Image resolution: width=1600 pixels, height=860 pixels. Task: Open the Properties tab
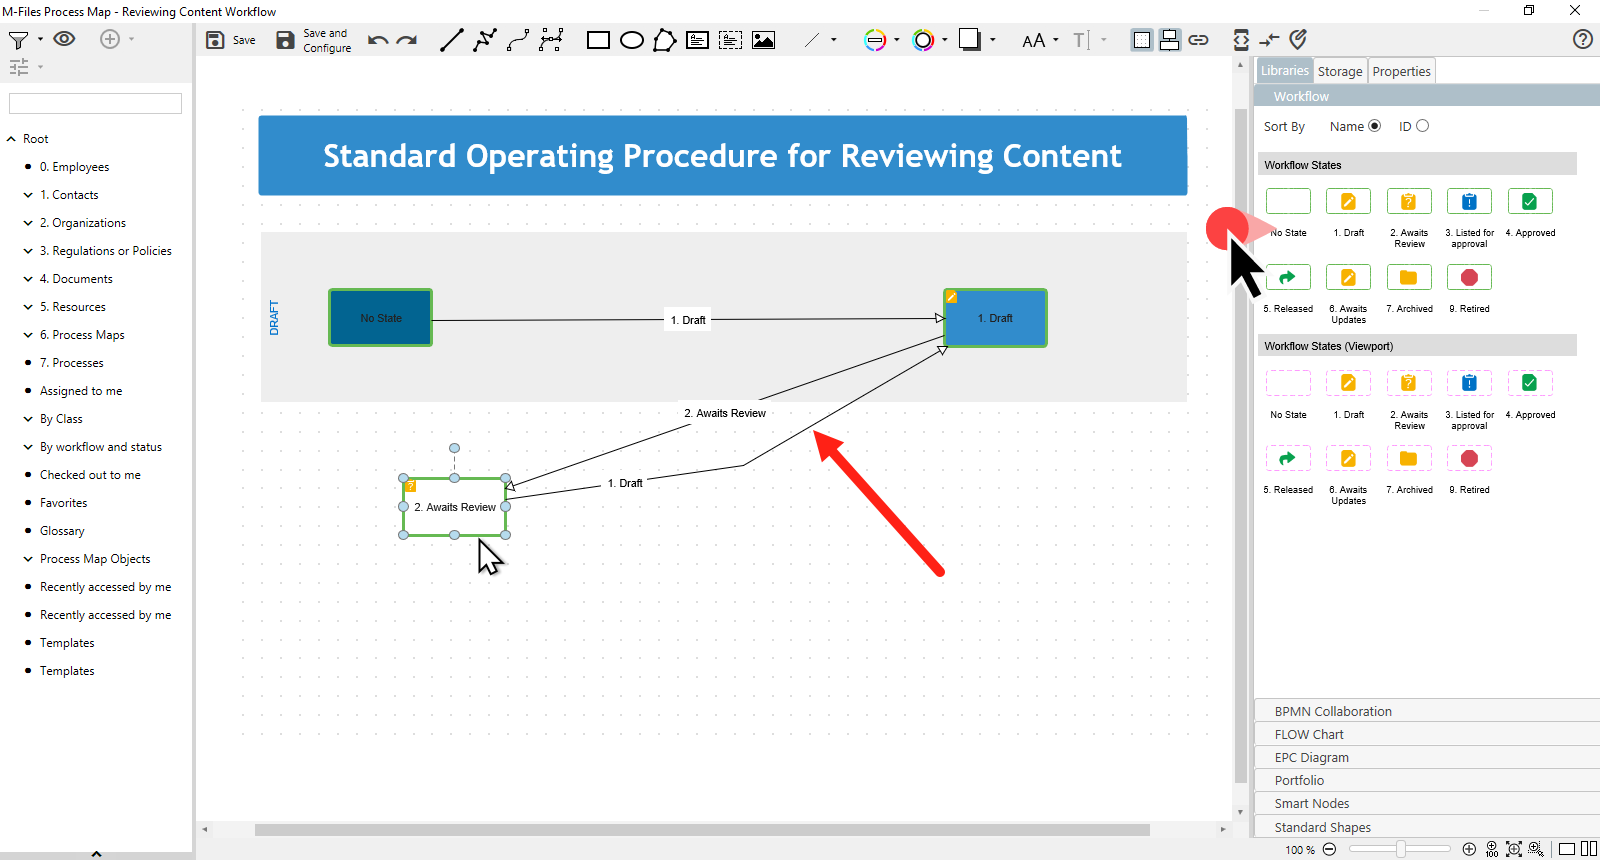1401,71
